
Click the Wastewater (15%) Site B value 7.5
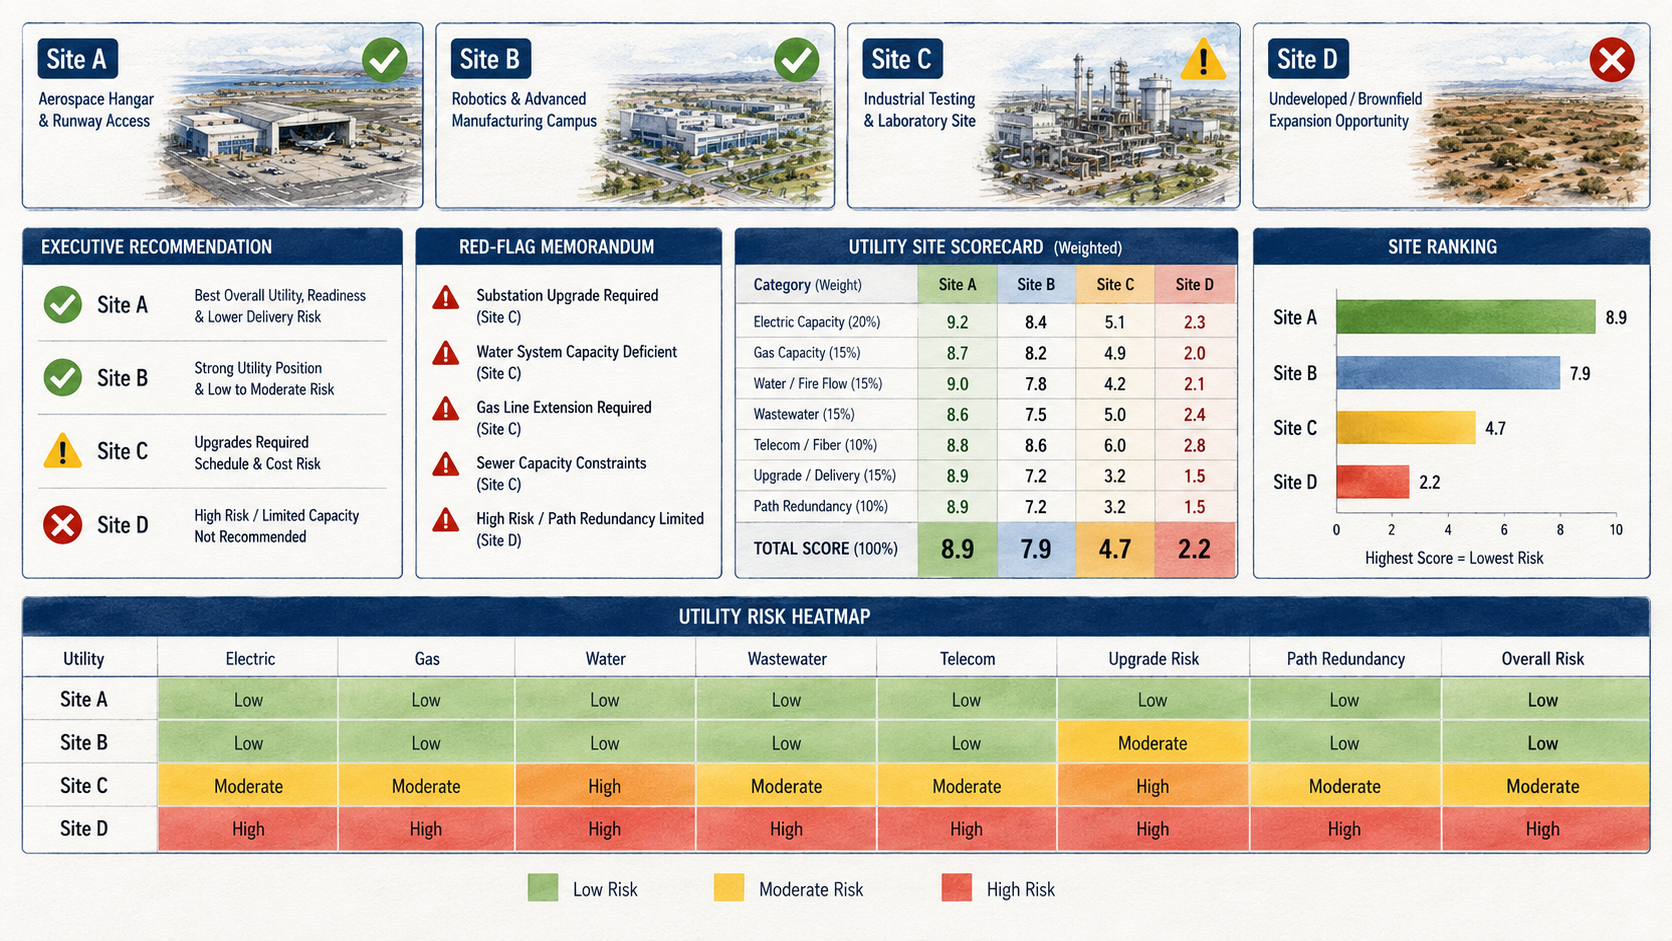pyautogui.click(x=1036, y=414)
